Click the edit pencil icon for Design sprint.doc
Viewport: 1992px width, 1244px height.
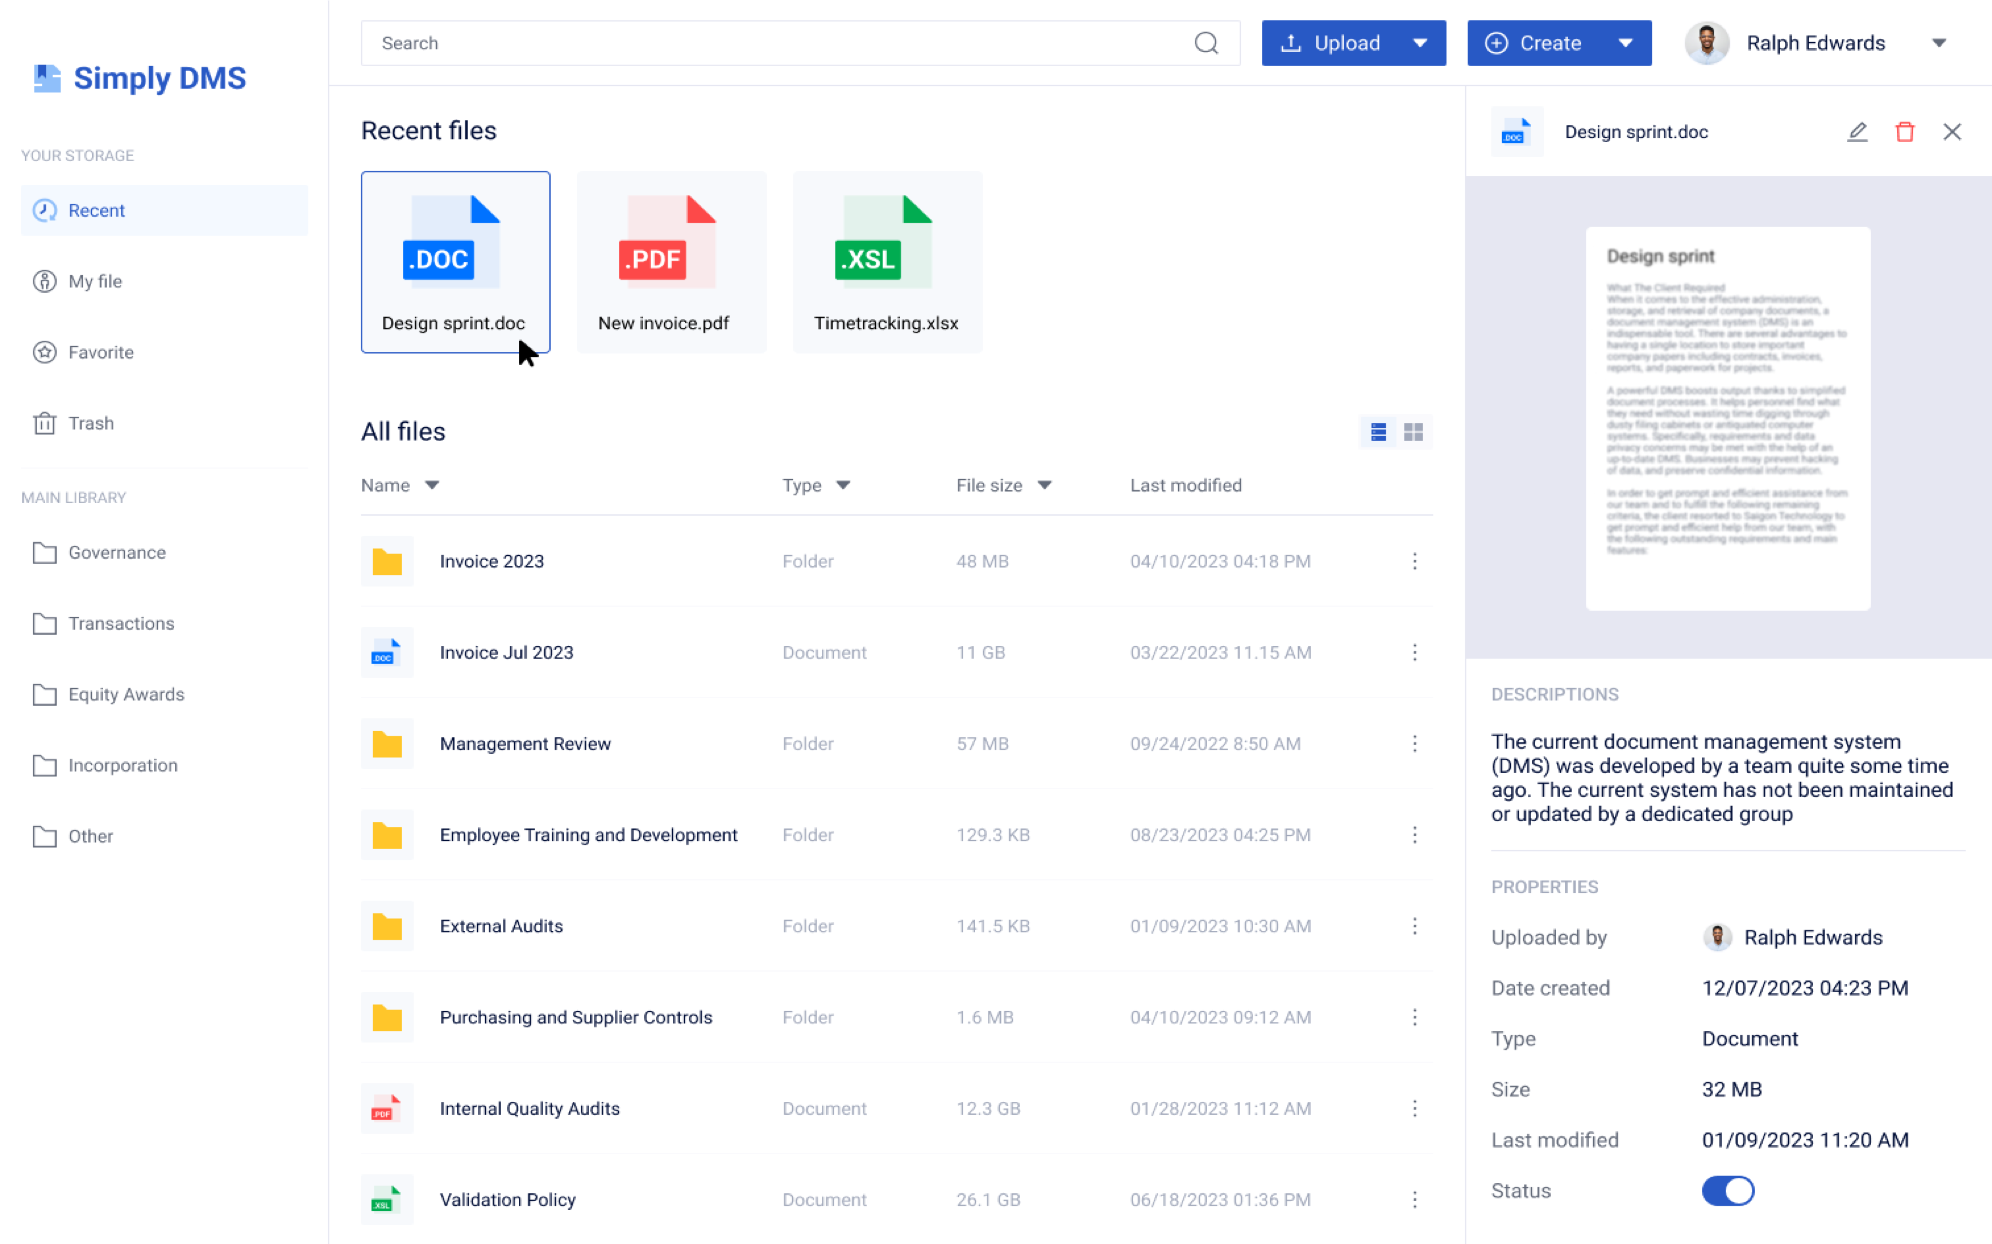[x=1857, y=132]
